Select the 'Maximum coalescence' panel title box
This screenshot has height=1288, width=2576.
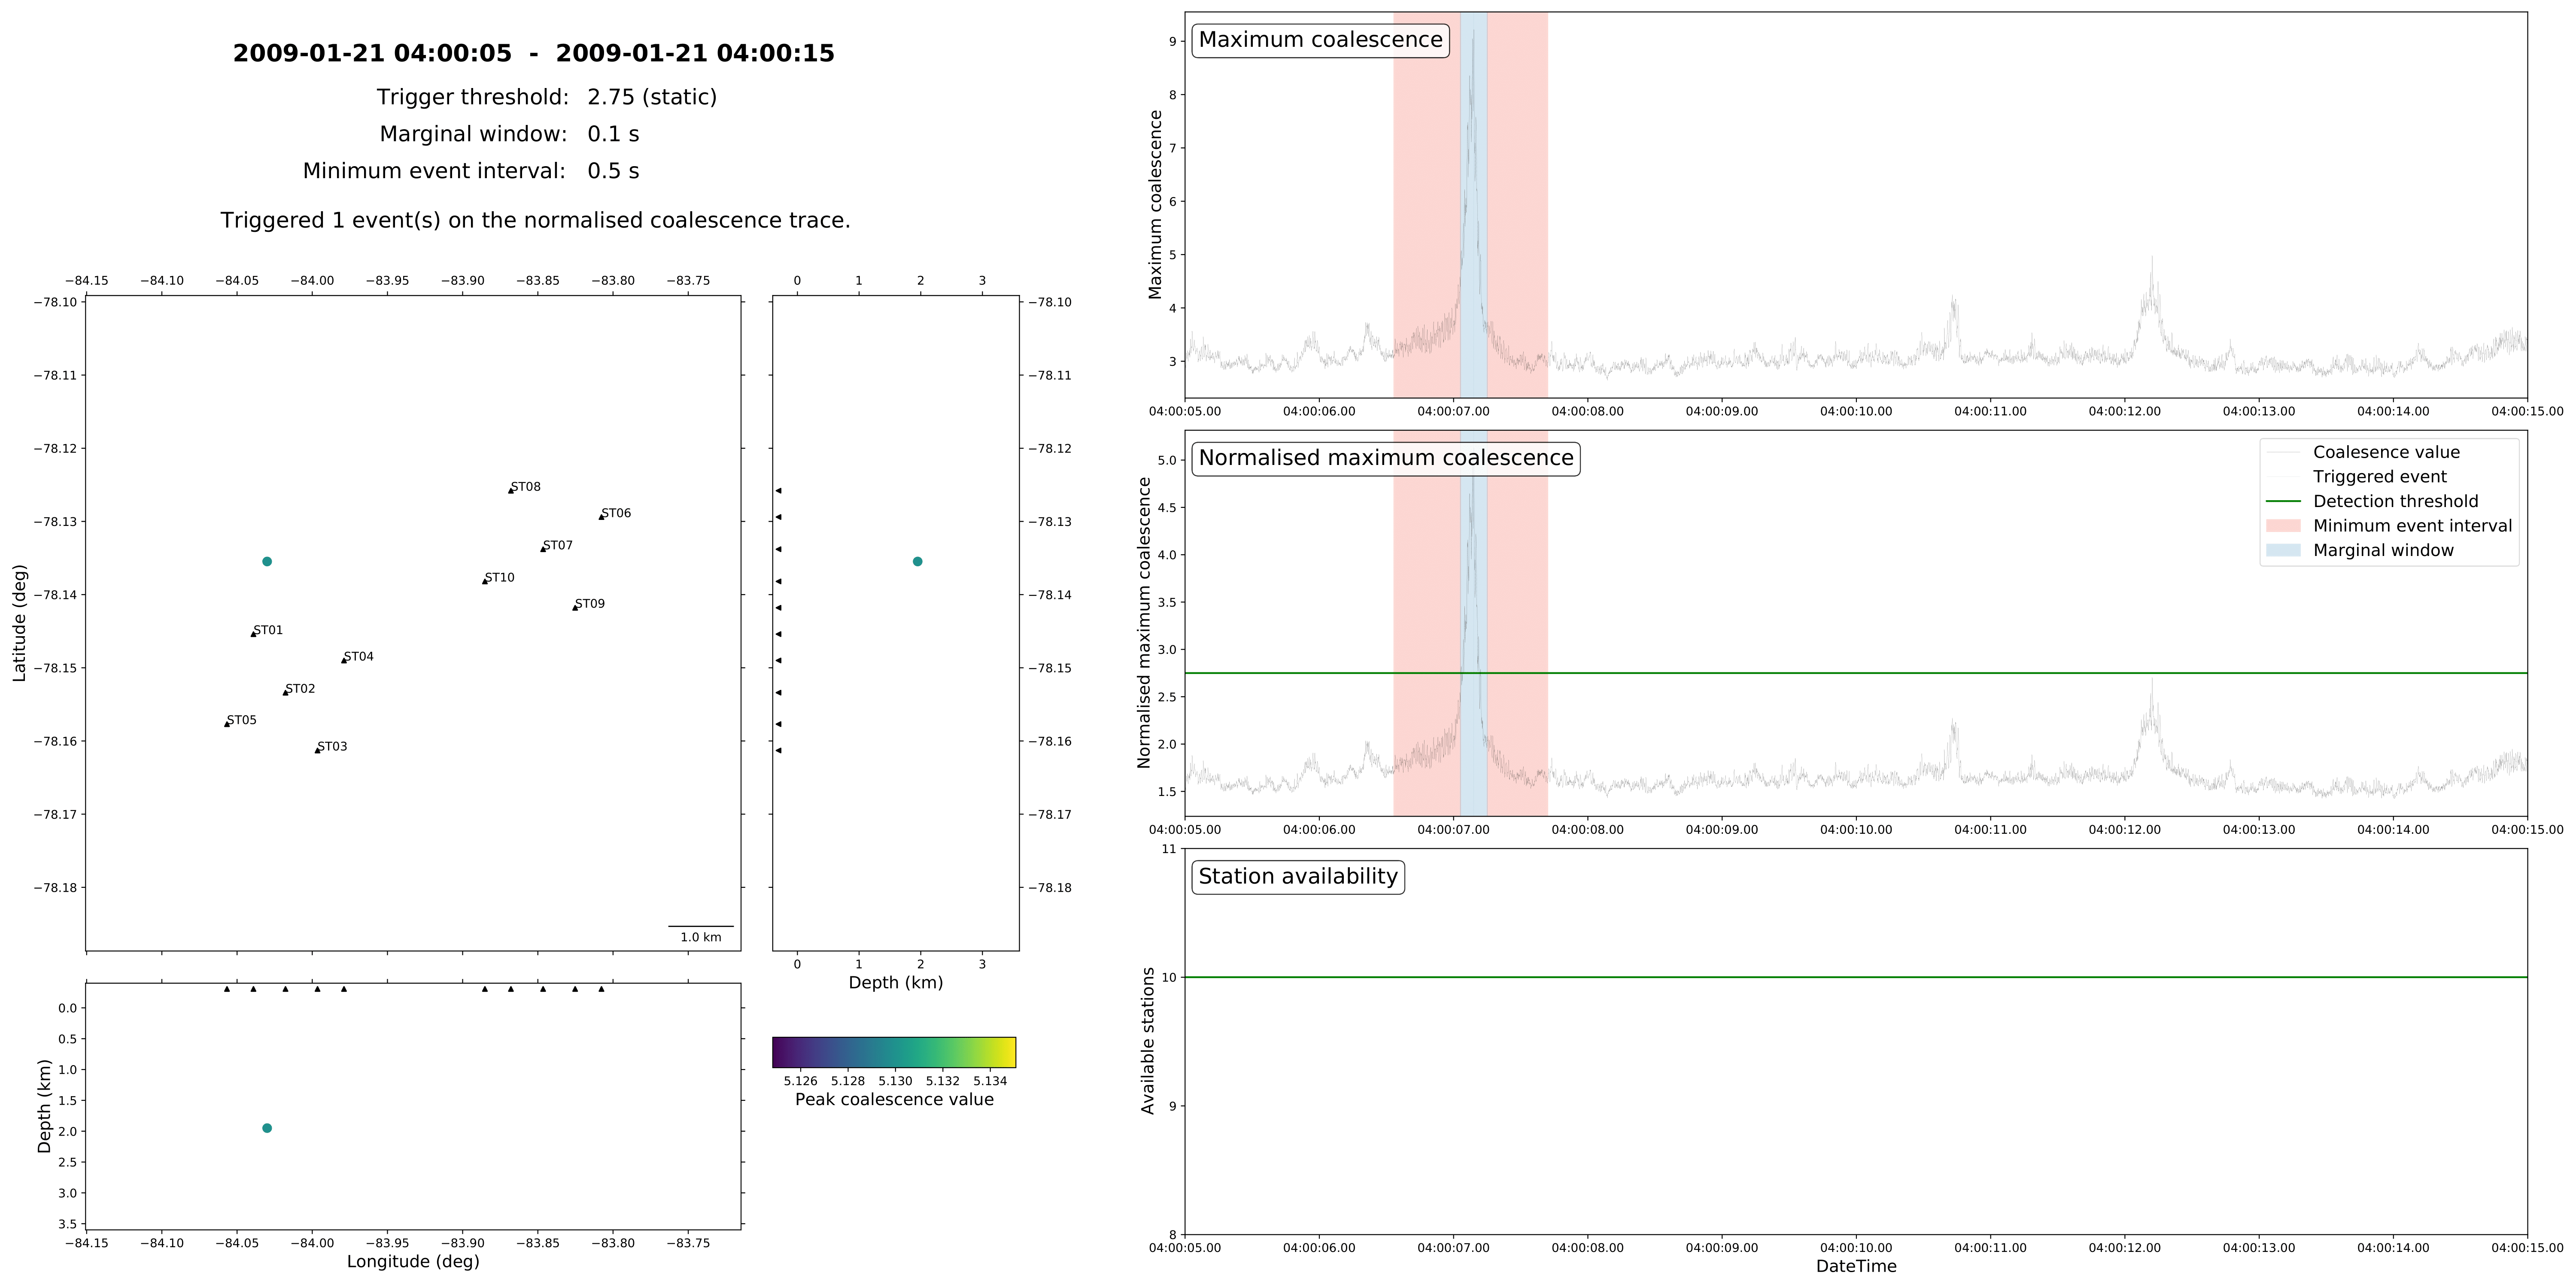coord(1321,40)
